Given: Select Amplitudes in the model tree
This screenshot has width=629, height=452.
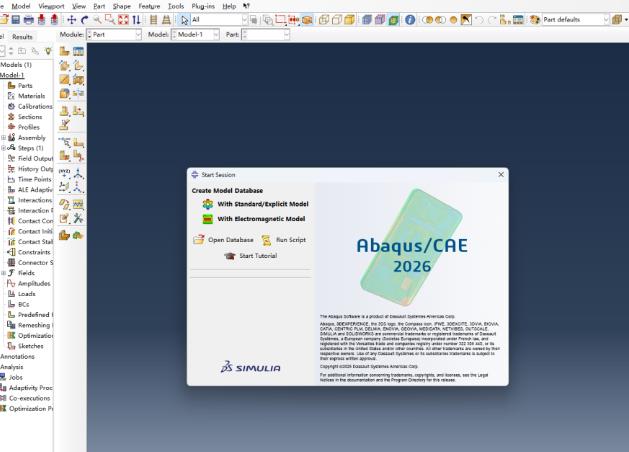Looking at the screenshot, I should 34,284.
